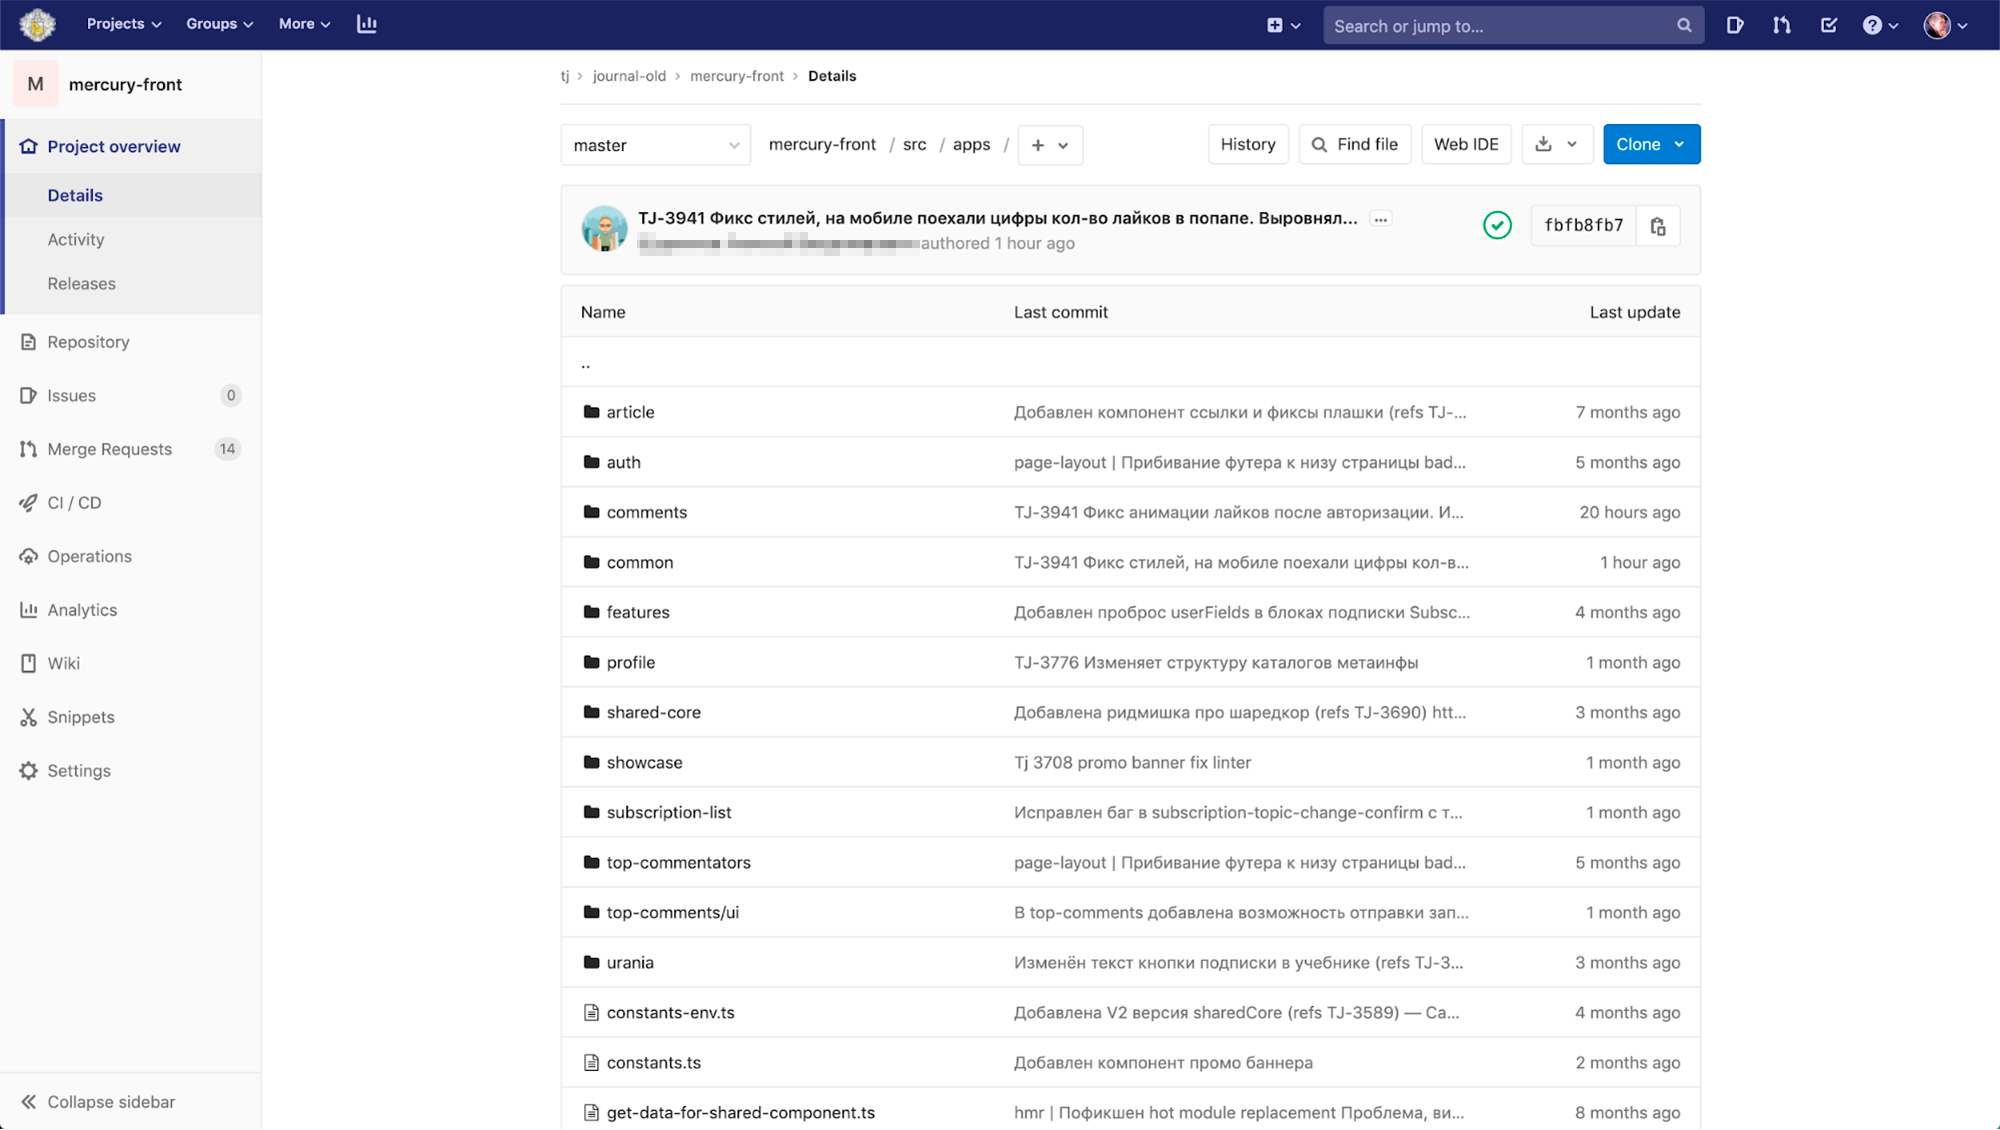Click the Analytics icon in sidebar

[29, 610]
